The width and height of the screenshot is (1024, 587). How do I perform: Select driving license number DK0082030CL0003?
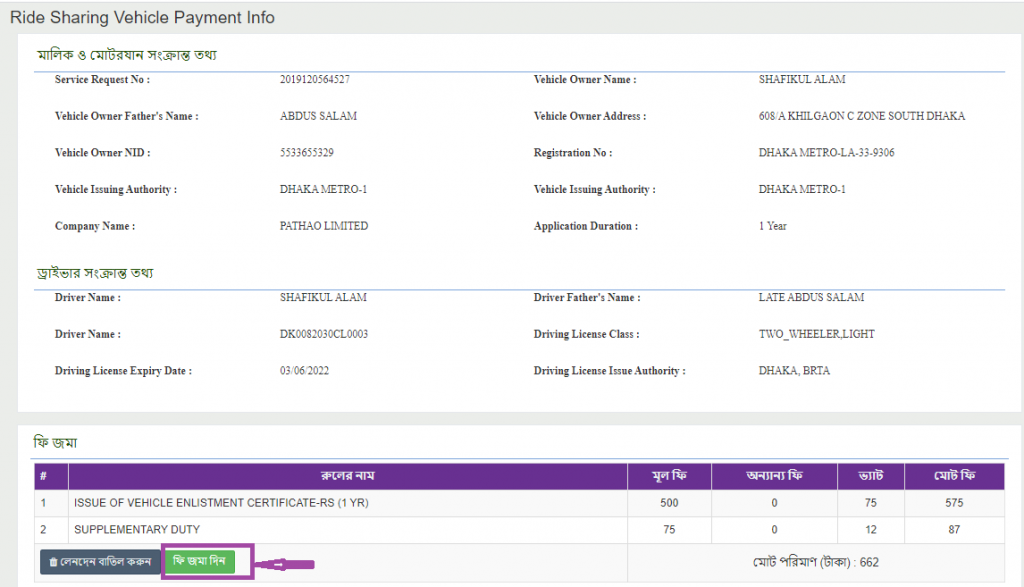[x=324, y=334]
